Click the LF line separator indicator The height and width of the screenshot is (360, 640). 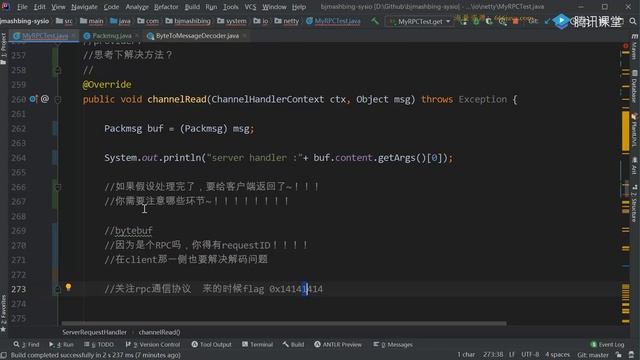pos(512,355)
